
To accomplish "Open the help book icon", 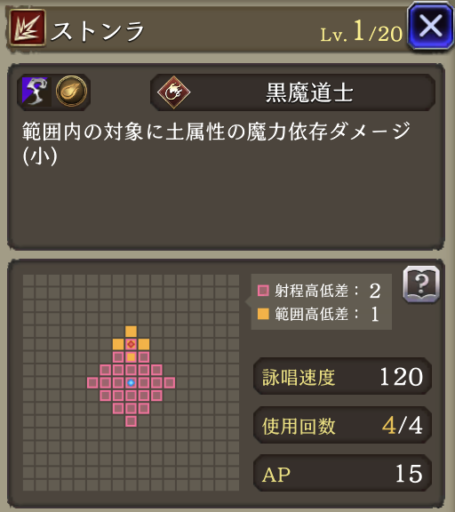I will click(421, 284).
